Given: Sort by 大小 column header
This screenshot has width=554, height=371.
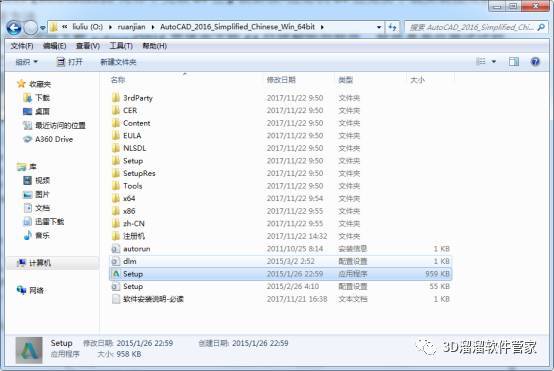Looking at the screenshot, I should (417, 80).
